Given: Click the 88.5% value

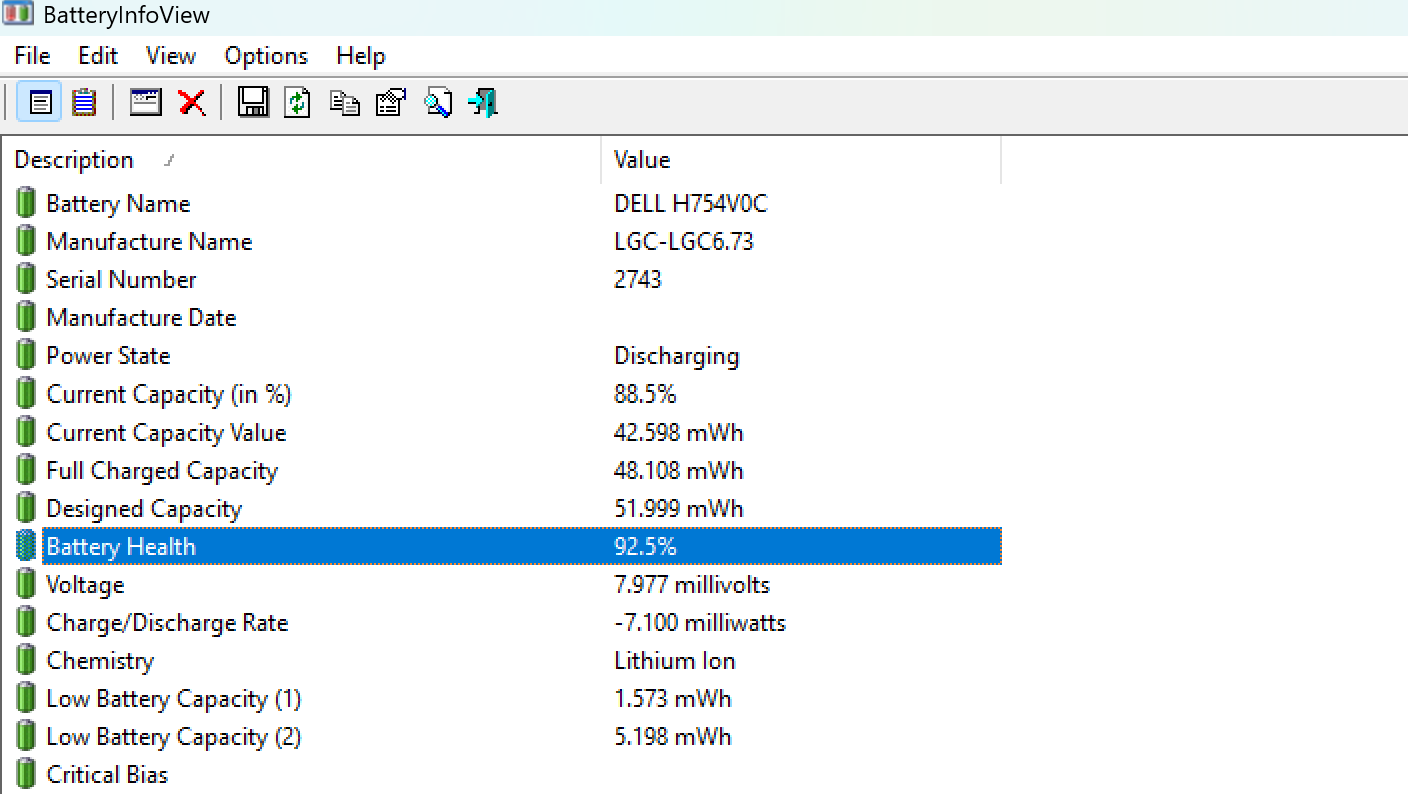Looking at the screenshot, I should pyautogui.click(x=645, y=394).
